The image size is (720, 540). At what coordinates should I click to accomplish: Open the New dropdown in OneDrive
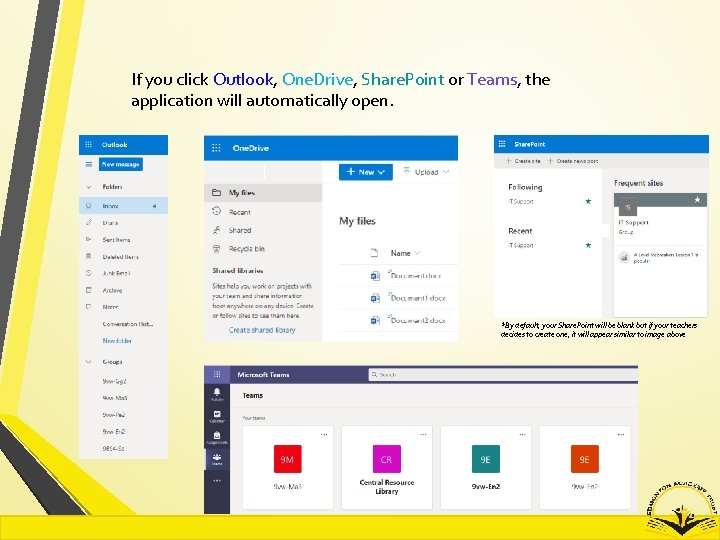pos(366,172)
